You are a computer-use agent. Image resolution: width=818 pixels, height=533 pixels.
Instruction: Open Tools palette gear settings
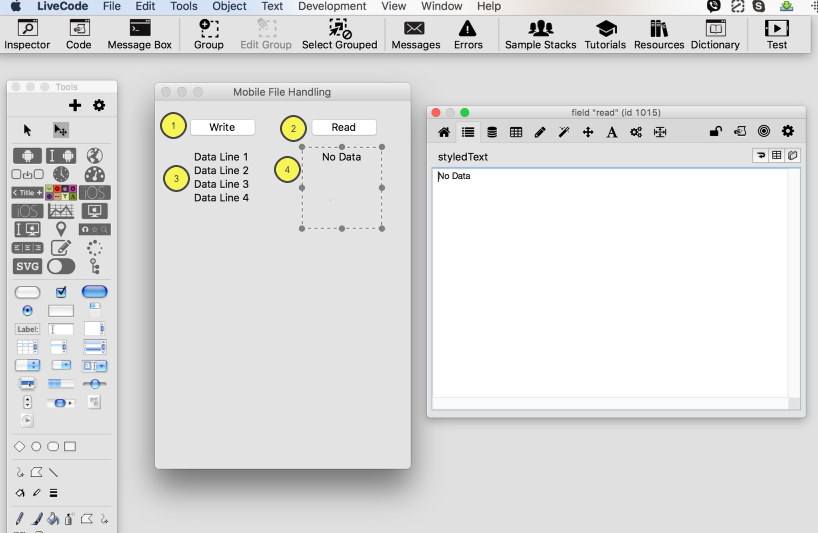99,105
